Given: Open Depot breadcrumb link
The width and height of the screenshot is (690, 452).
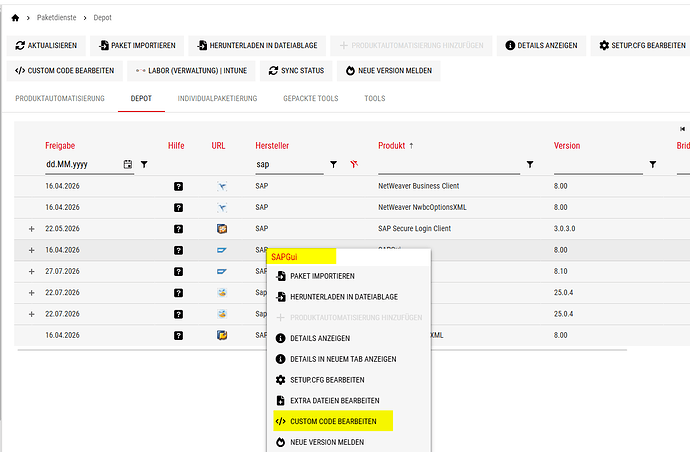Looking at the screenshot, I should tap(102, 18).
